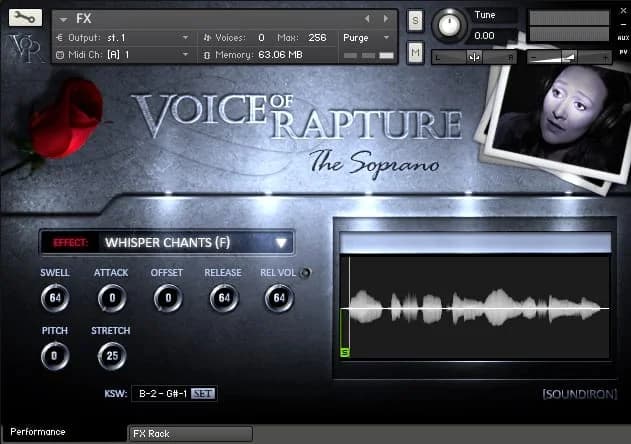Open the Purge dropdown menu
631x444 pixels.
[x=366, y=38]
